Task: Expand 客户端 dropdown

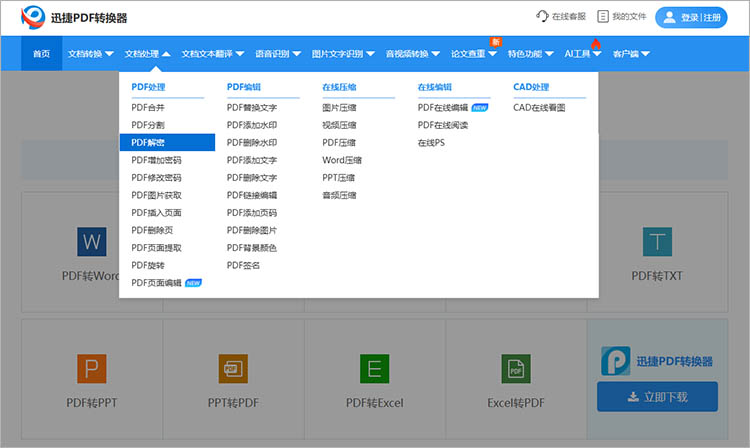Action: [631, 54]
